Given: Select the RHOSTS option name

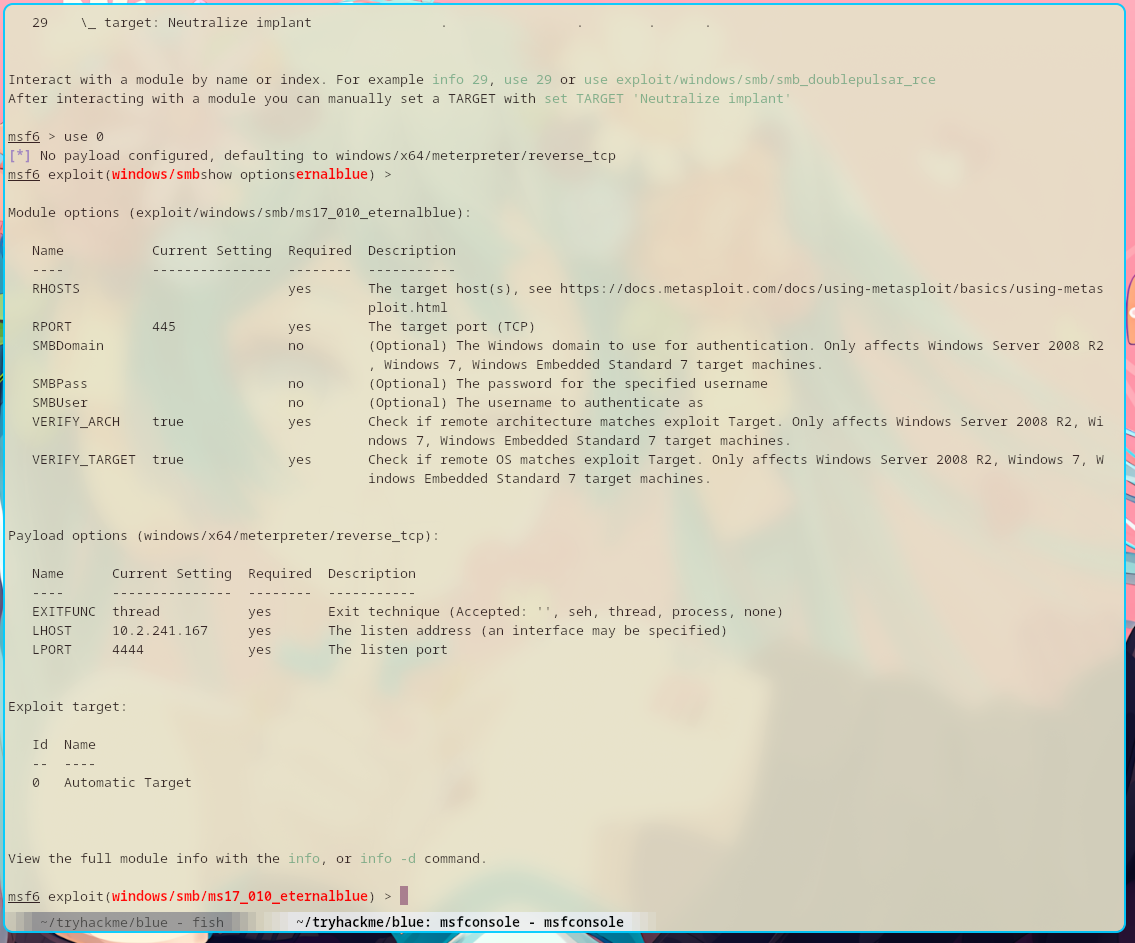Looking at the screenshot, I should pyautogui.click(x=56, y=289).
